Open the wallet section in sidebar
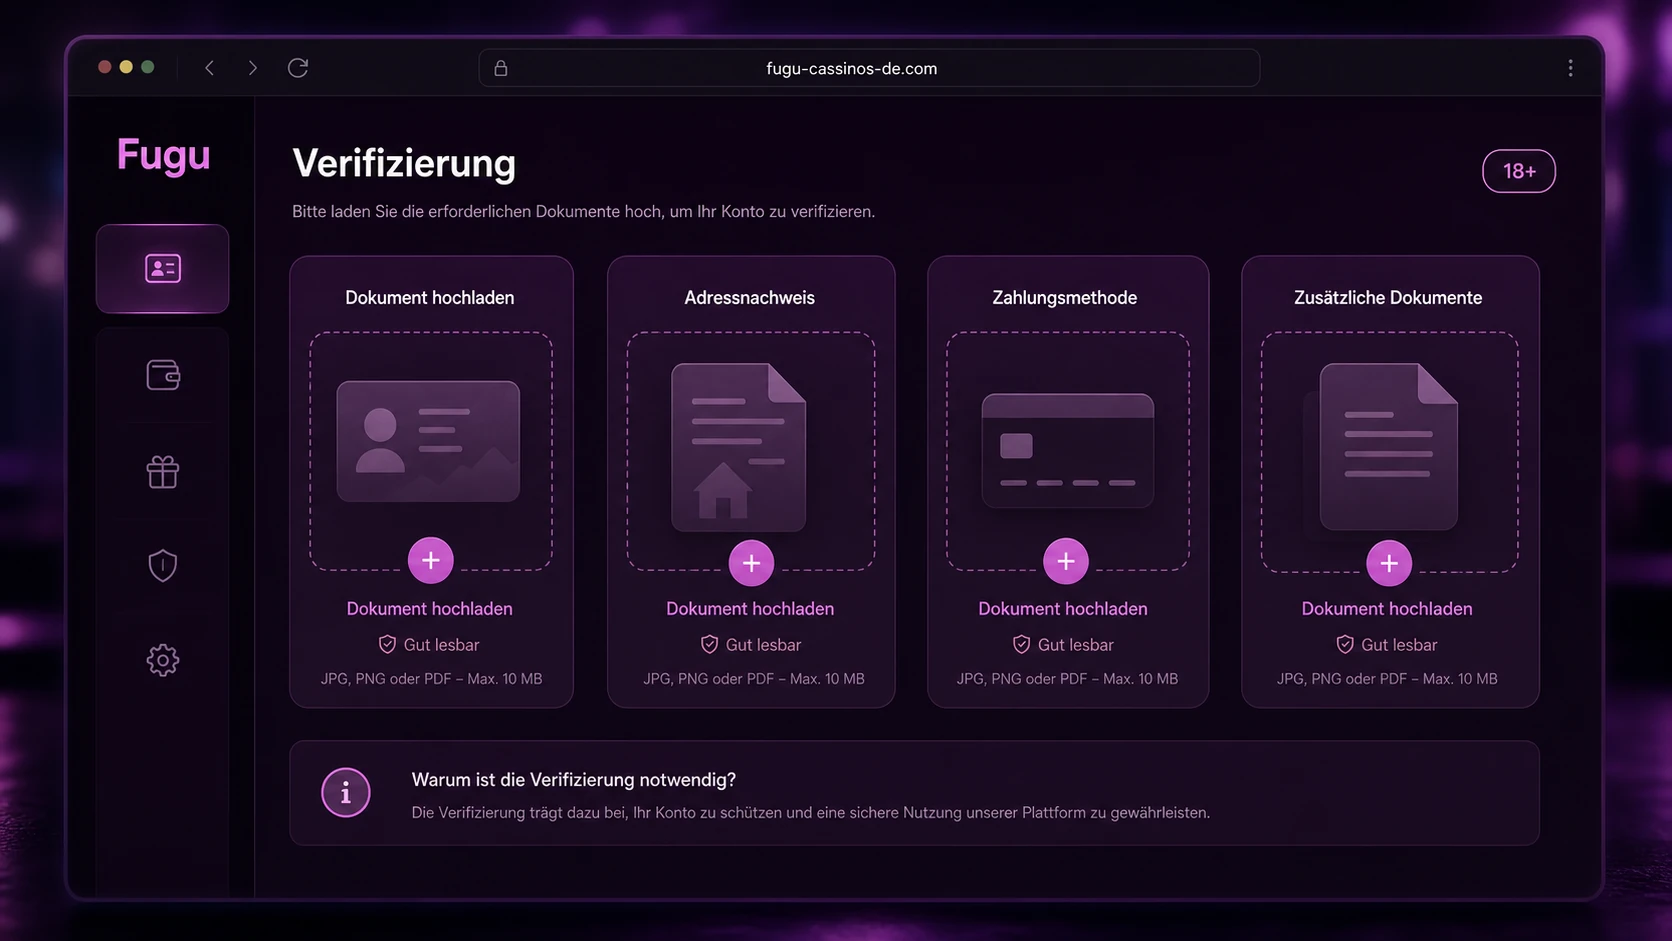 coord(163,375)
